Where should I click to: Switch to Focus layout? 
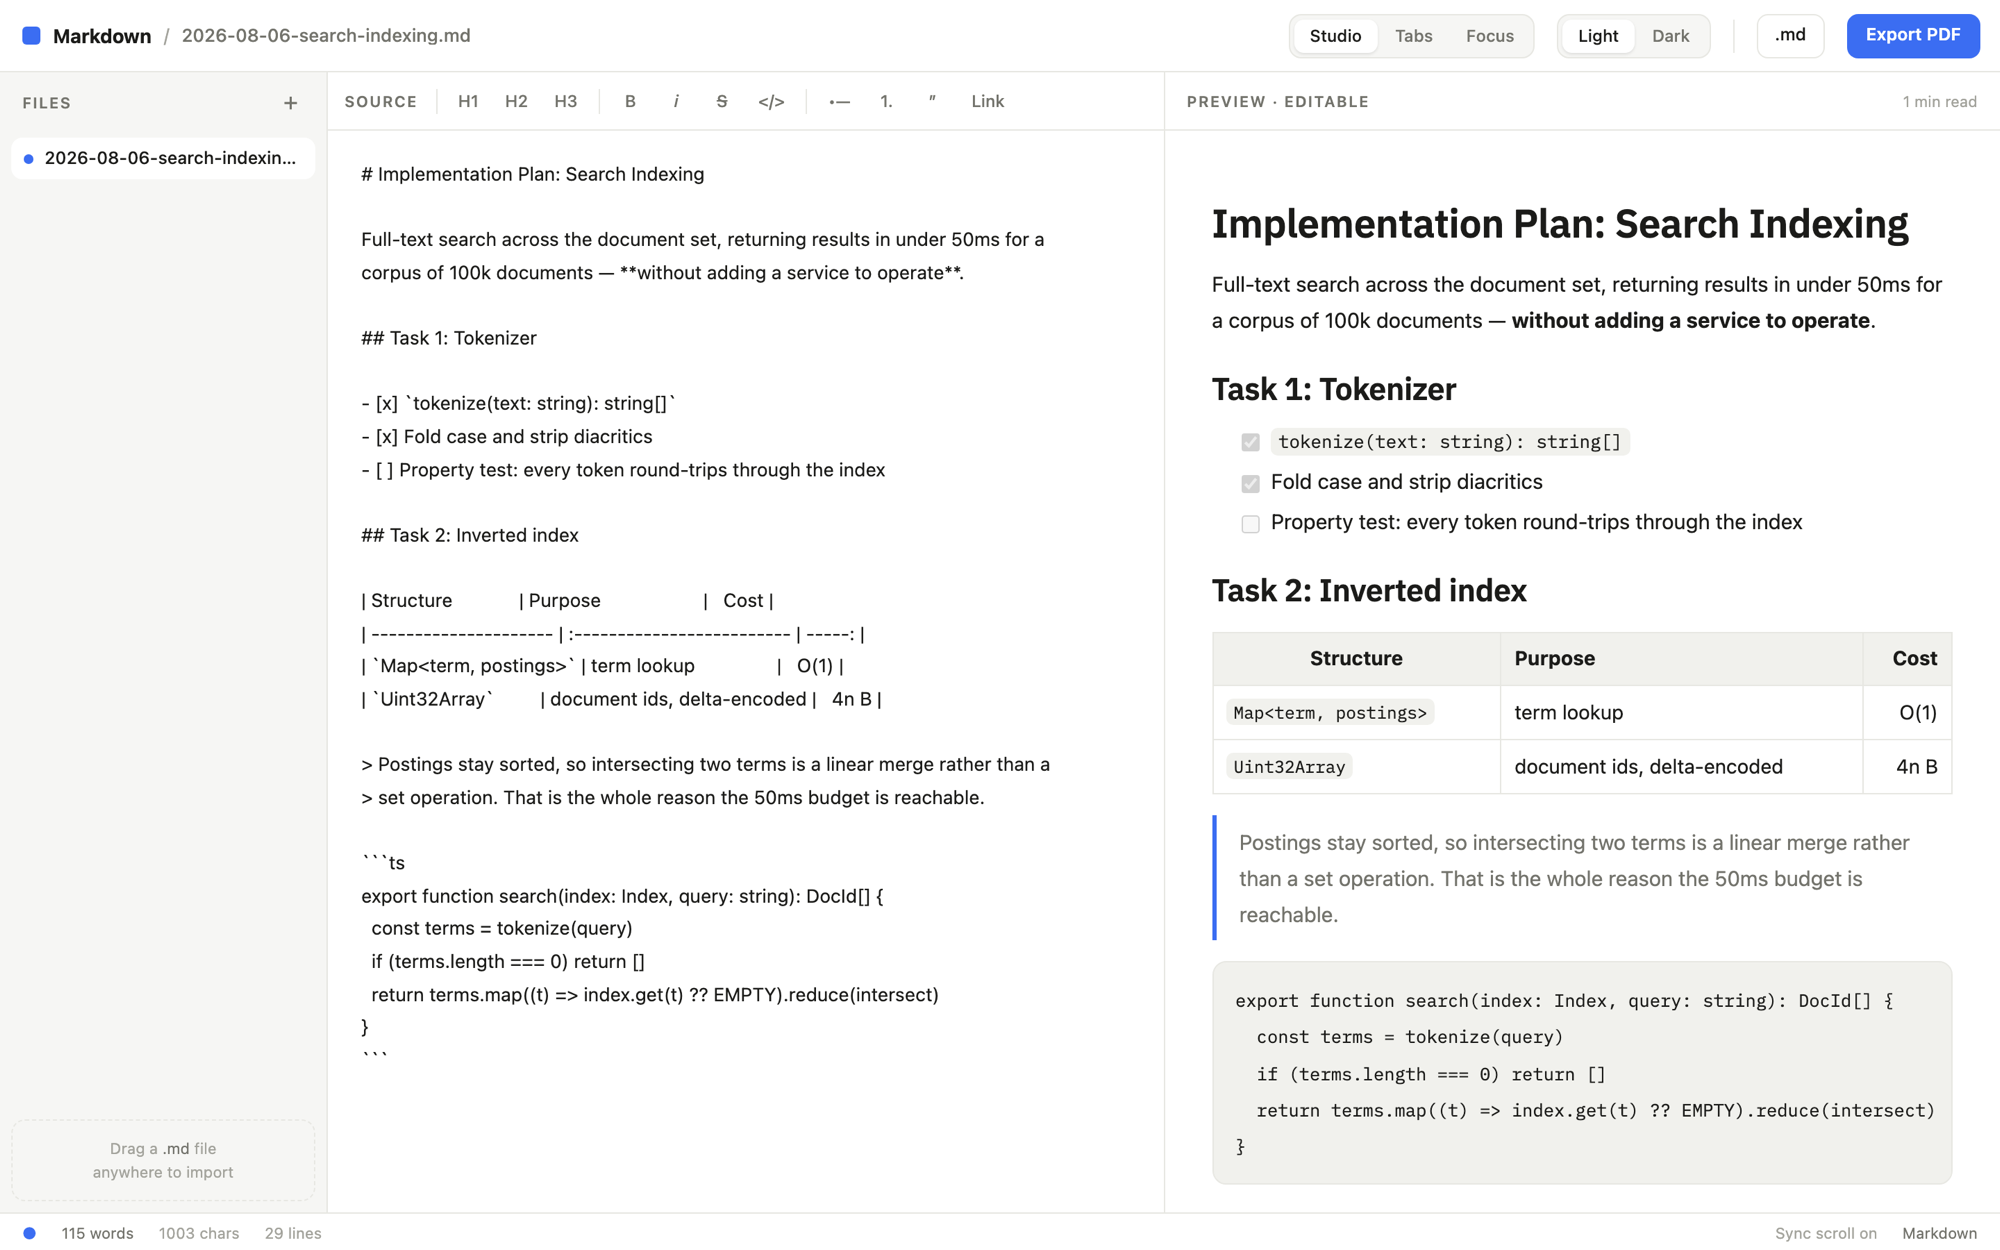pyautogui.click(x=1489, y=36)
